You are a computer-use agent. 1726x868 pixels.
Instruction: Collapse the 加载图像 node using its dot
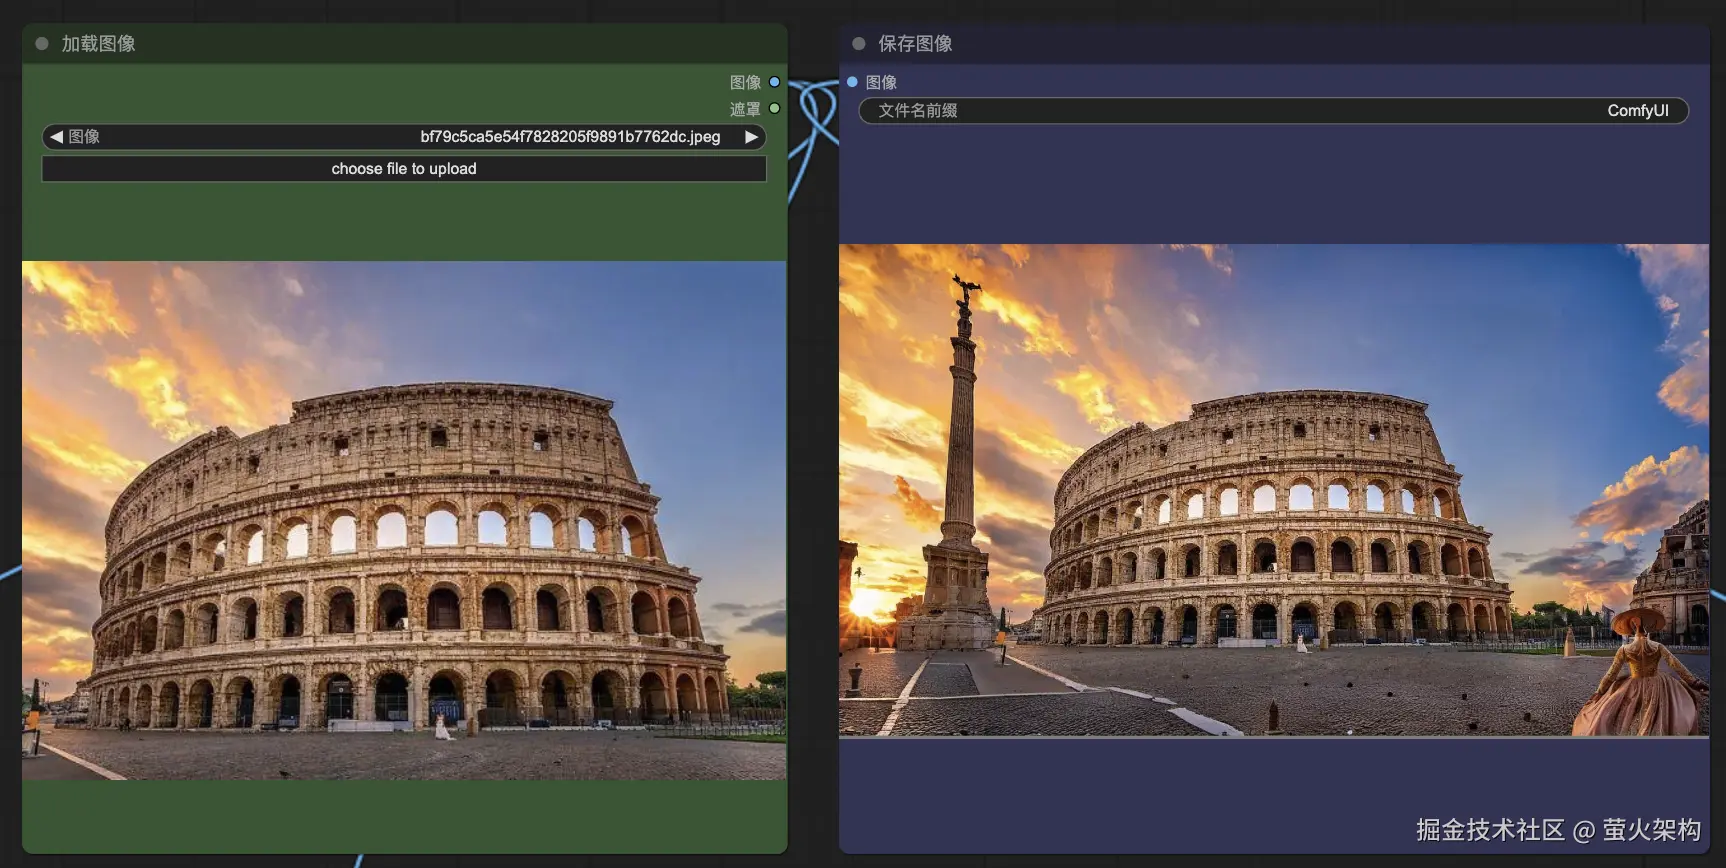[x=42, y=44]
